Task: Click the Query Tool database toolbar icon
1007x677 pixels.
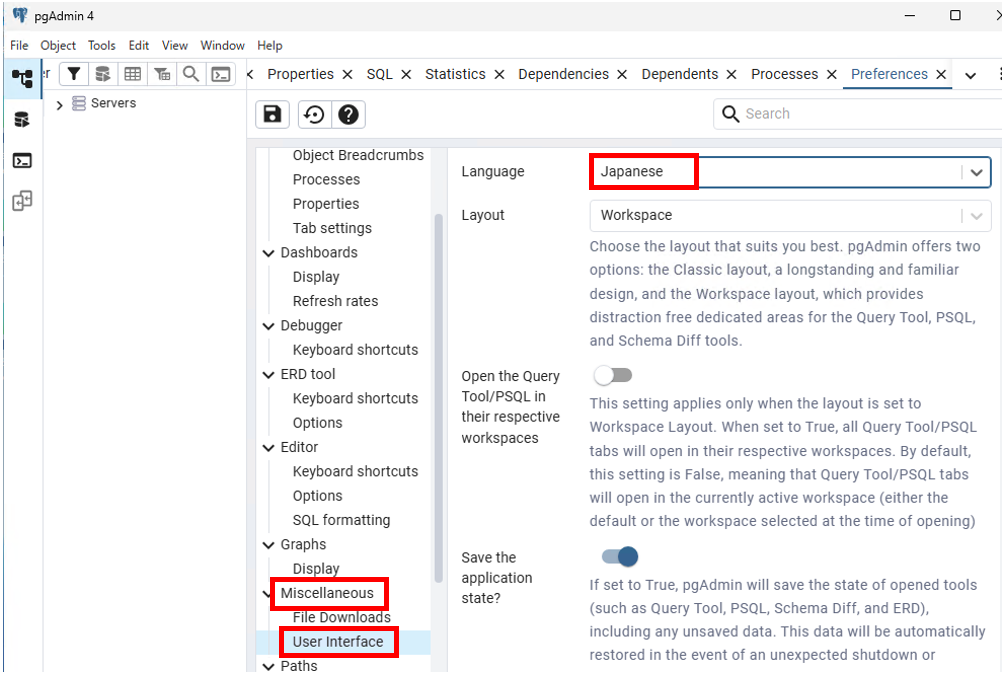Action: (103, 75)
